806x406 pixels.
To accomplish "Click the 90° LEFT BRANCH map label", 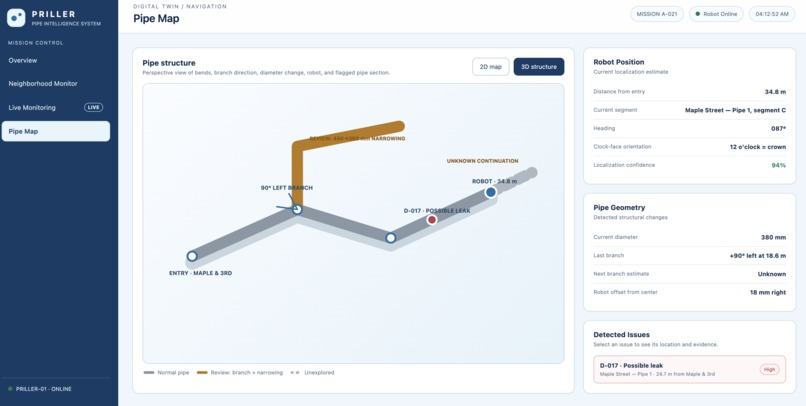I will pyautogui.click(x=286, y=188).
